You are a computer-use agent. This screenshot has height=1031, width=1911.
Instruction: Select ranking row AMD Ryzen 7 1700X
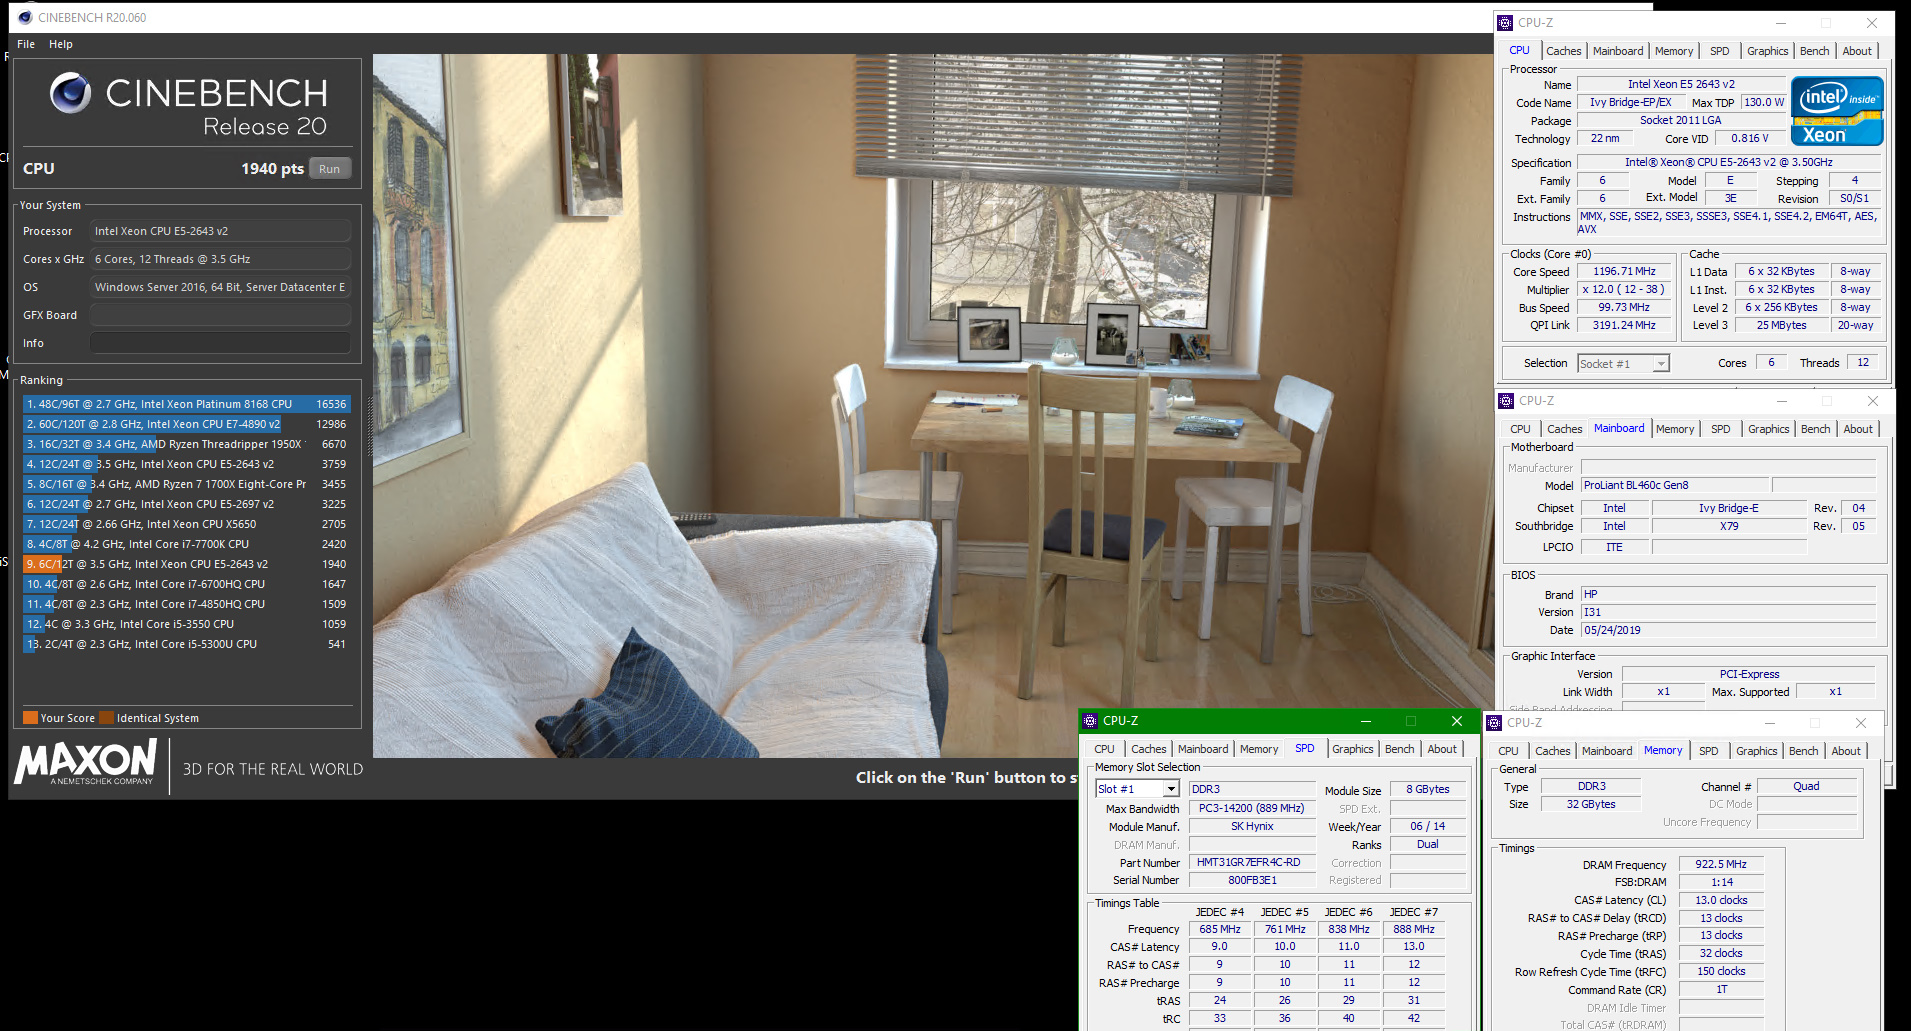186,484
